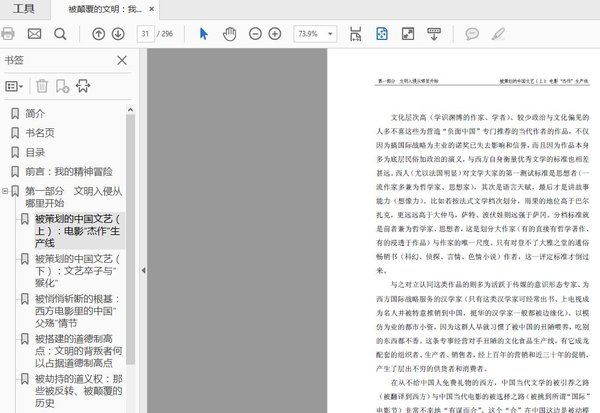600x413 pixels.
Task: Collapse the side panel with the arrow handle
Action: pyautogui.click(x=143, y=270)
